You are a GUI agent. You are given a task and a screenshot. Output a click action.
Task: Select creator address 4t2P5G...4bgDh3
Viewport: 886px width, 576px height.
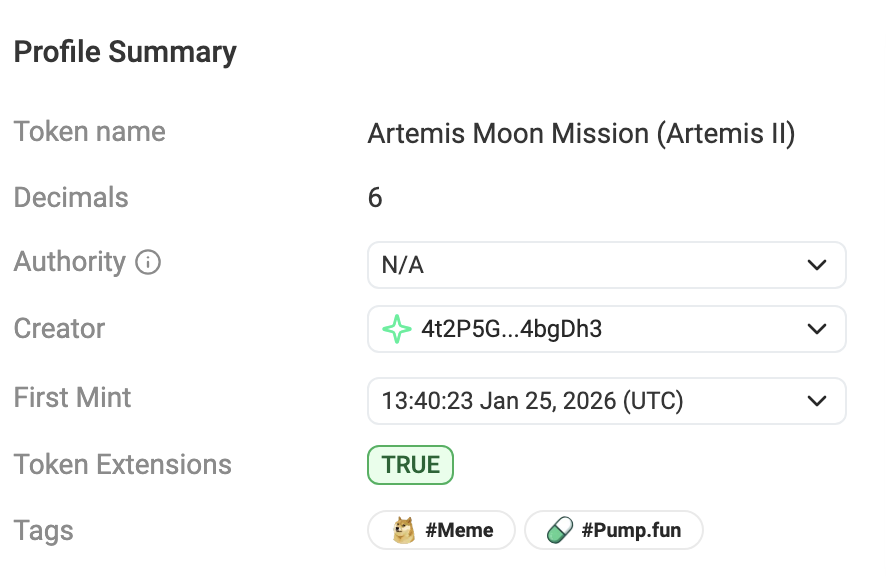click(x=511, y=329)
